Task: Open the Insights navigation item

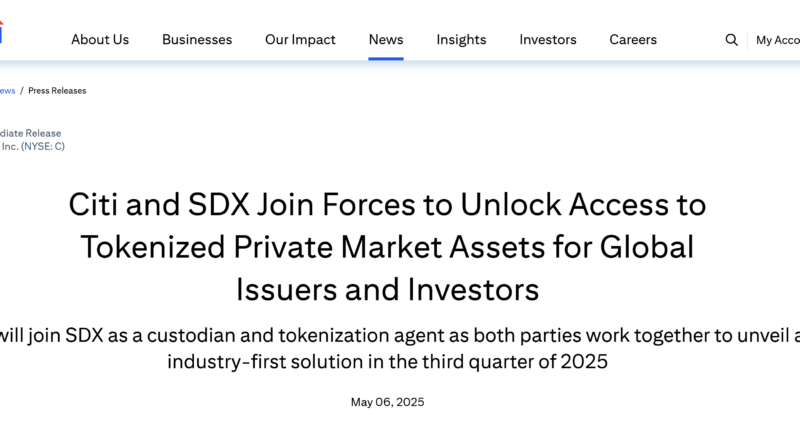Action: pyautogui.click(x=461, y=40)
